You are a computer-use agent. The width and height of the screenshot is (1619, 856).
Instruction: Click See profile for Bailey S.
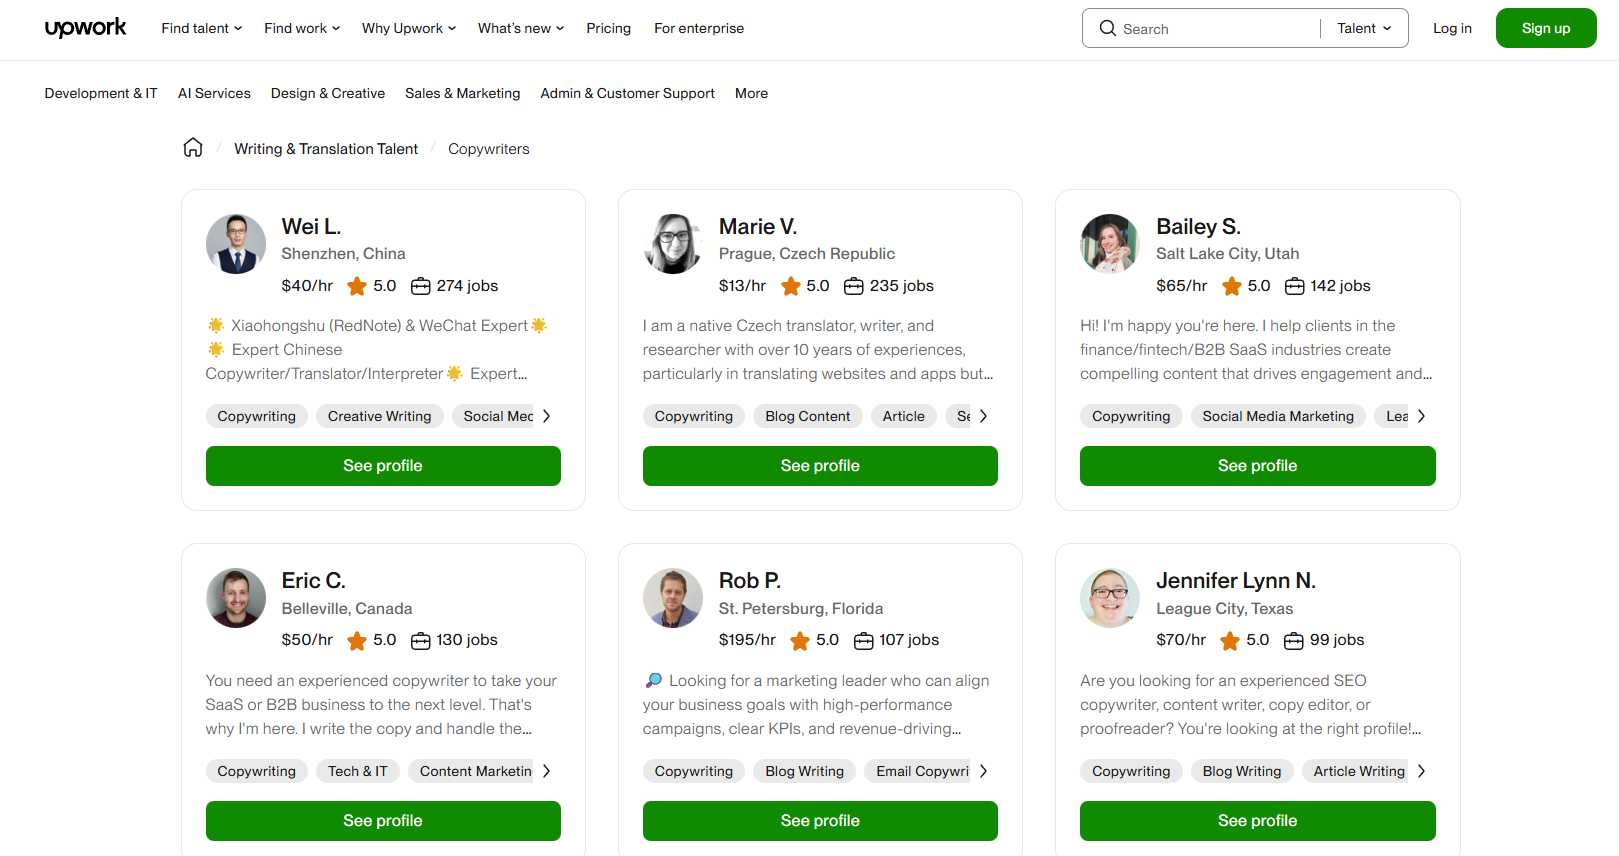[1257, 465]
